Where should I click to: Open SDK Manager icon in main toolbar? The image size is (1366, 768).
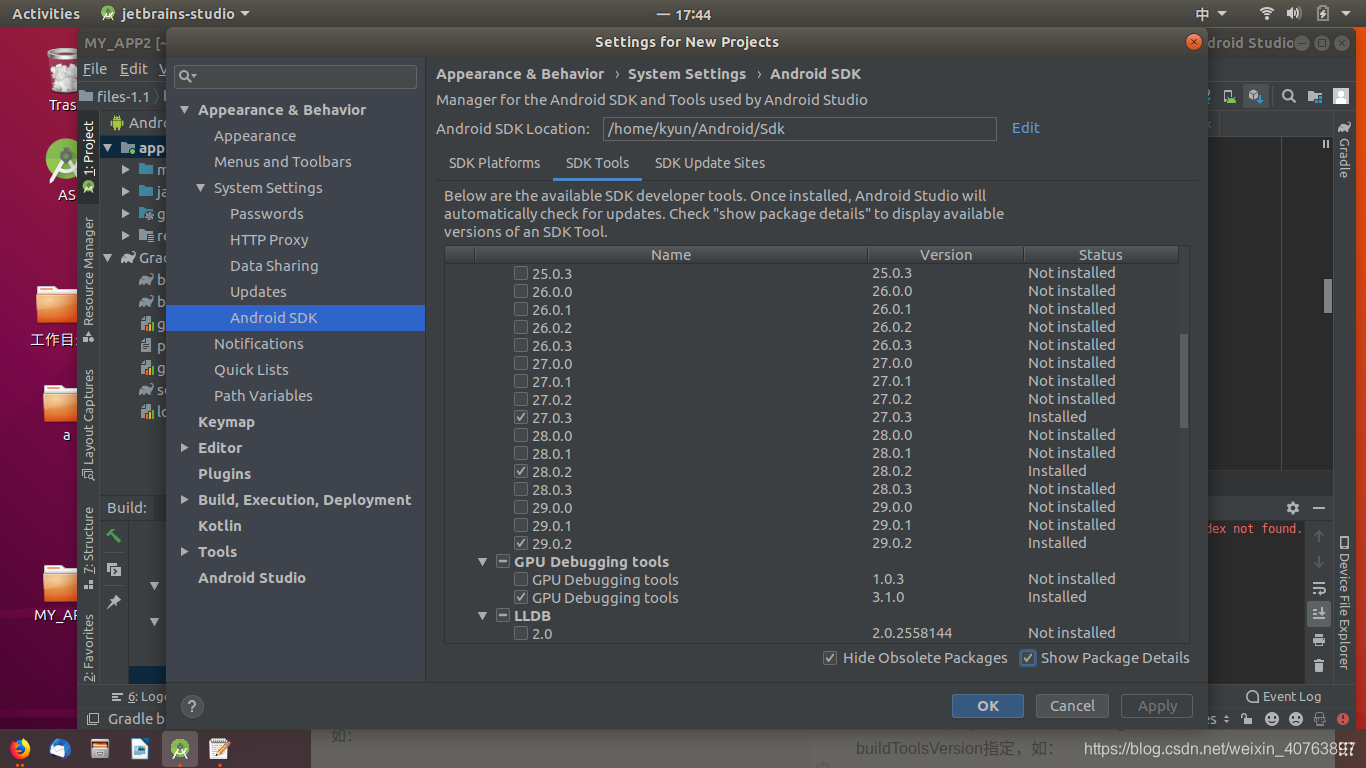[x=1256, y=96]
